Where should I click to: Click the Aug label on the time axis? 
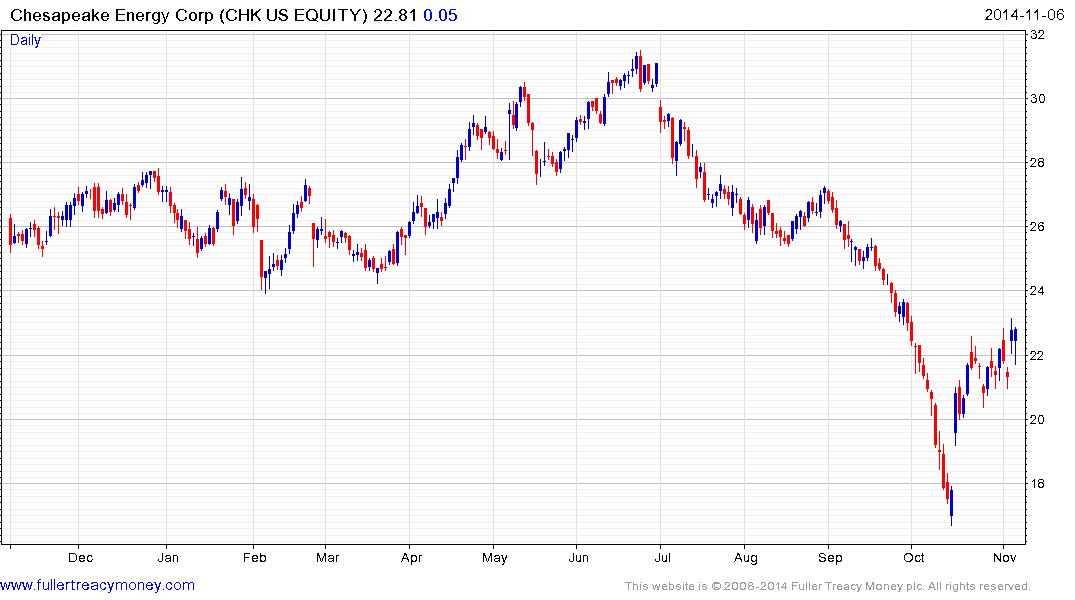click(x=746, y=557)
